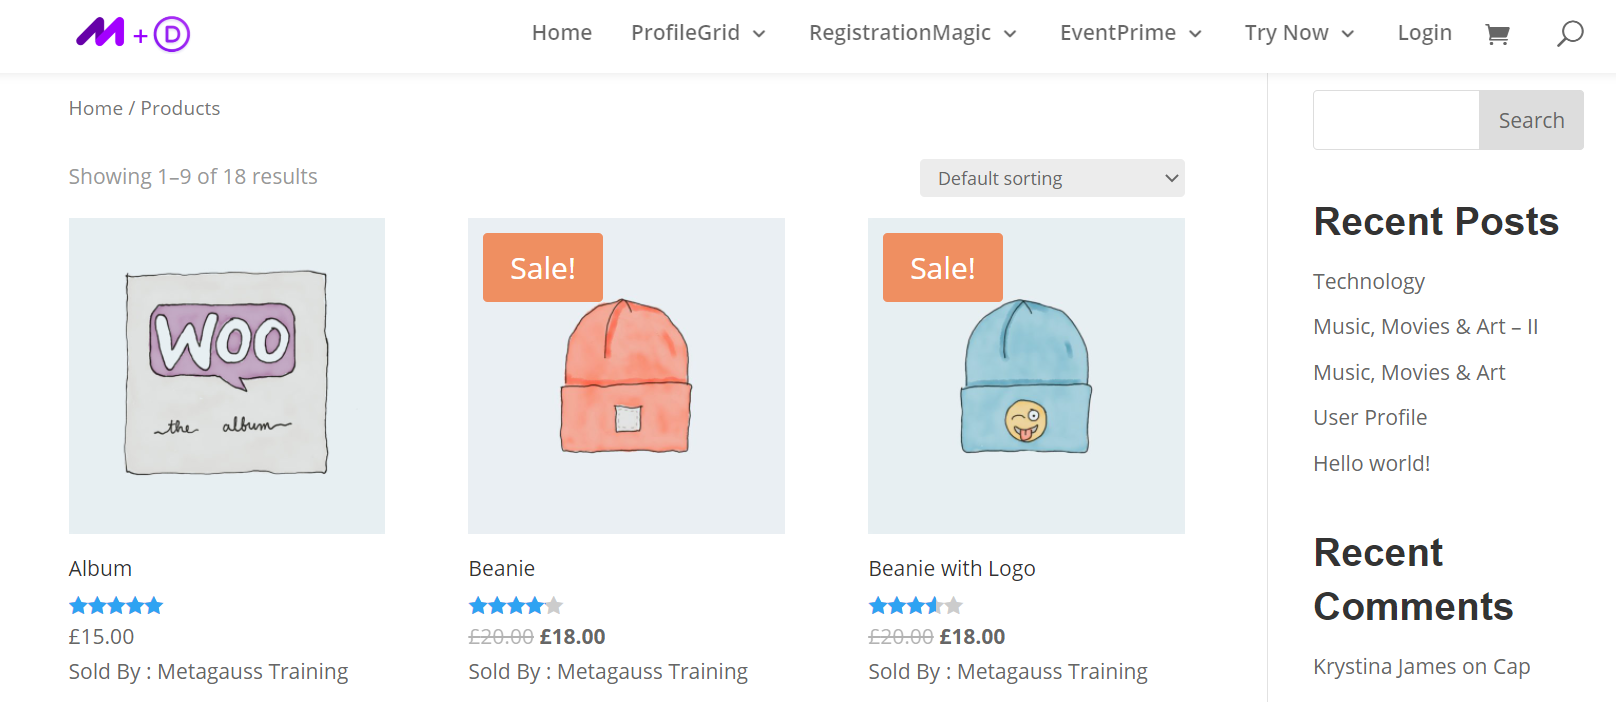Select the five-star rating under Album
This screenshot has height=702, width=1616.
[x=116, y=604]
